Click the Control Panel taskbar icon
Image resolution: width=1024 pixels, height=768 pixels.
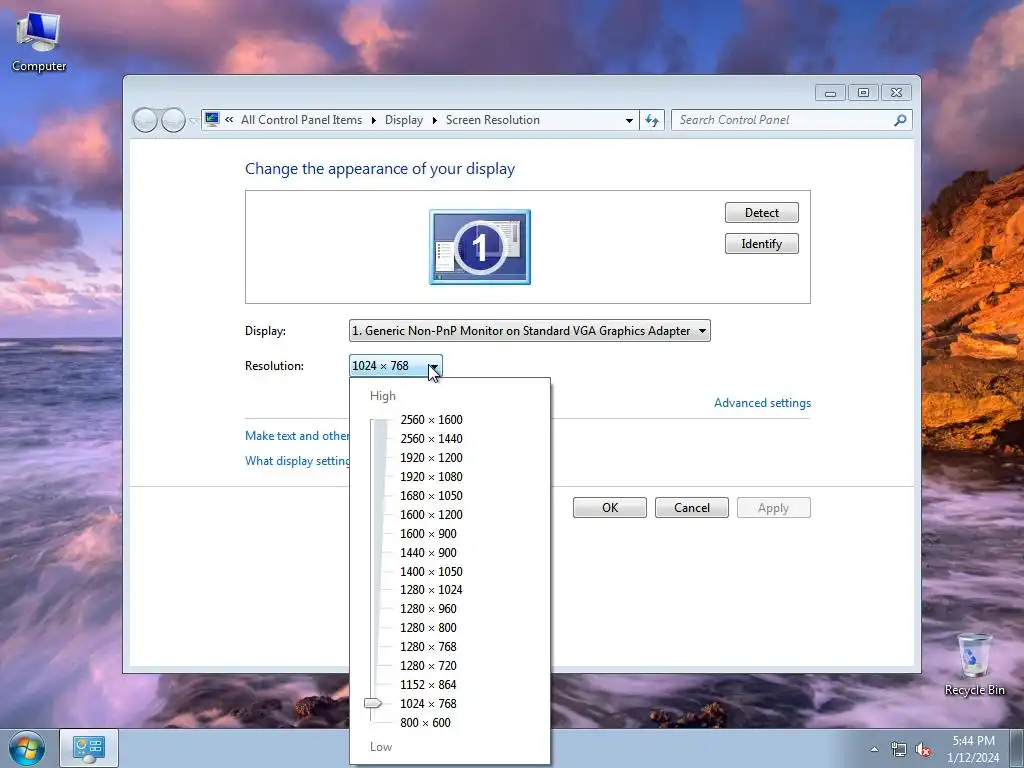click(x=89, y=748)
